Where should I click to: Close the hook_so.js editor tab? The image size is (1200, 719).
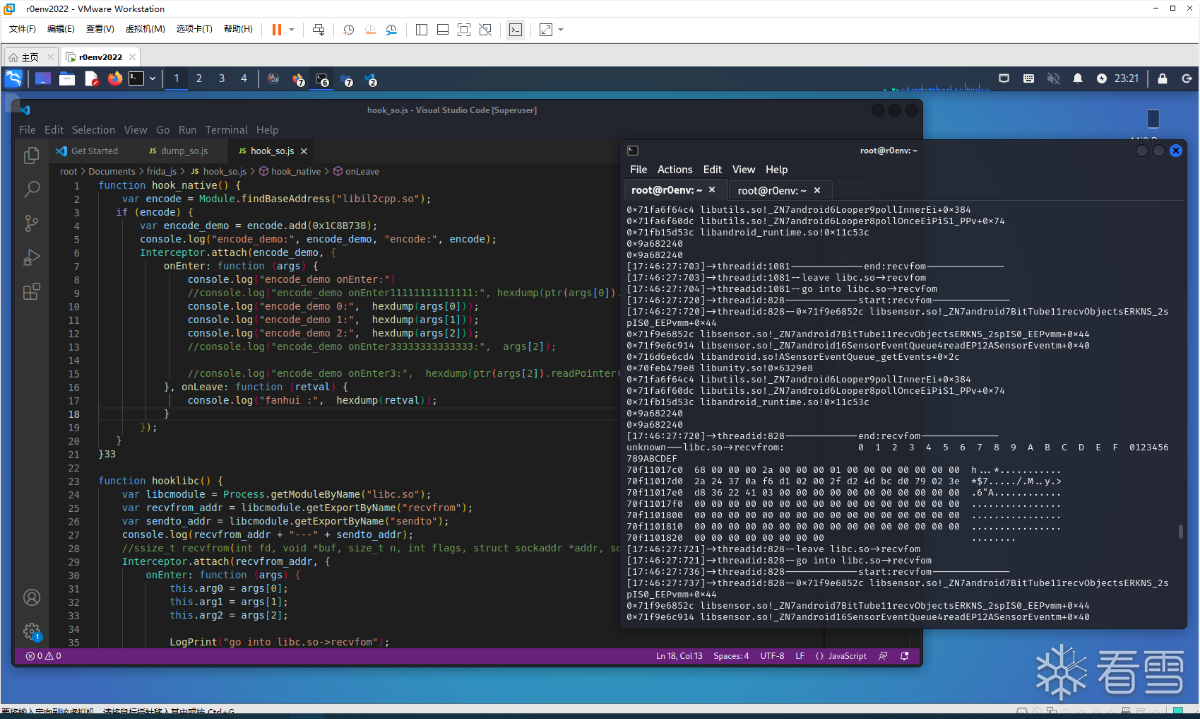point(305,151)
